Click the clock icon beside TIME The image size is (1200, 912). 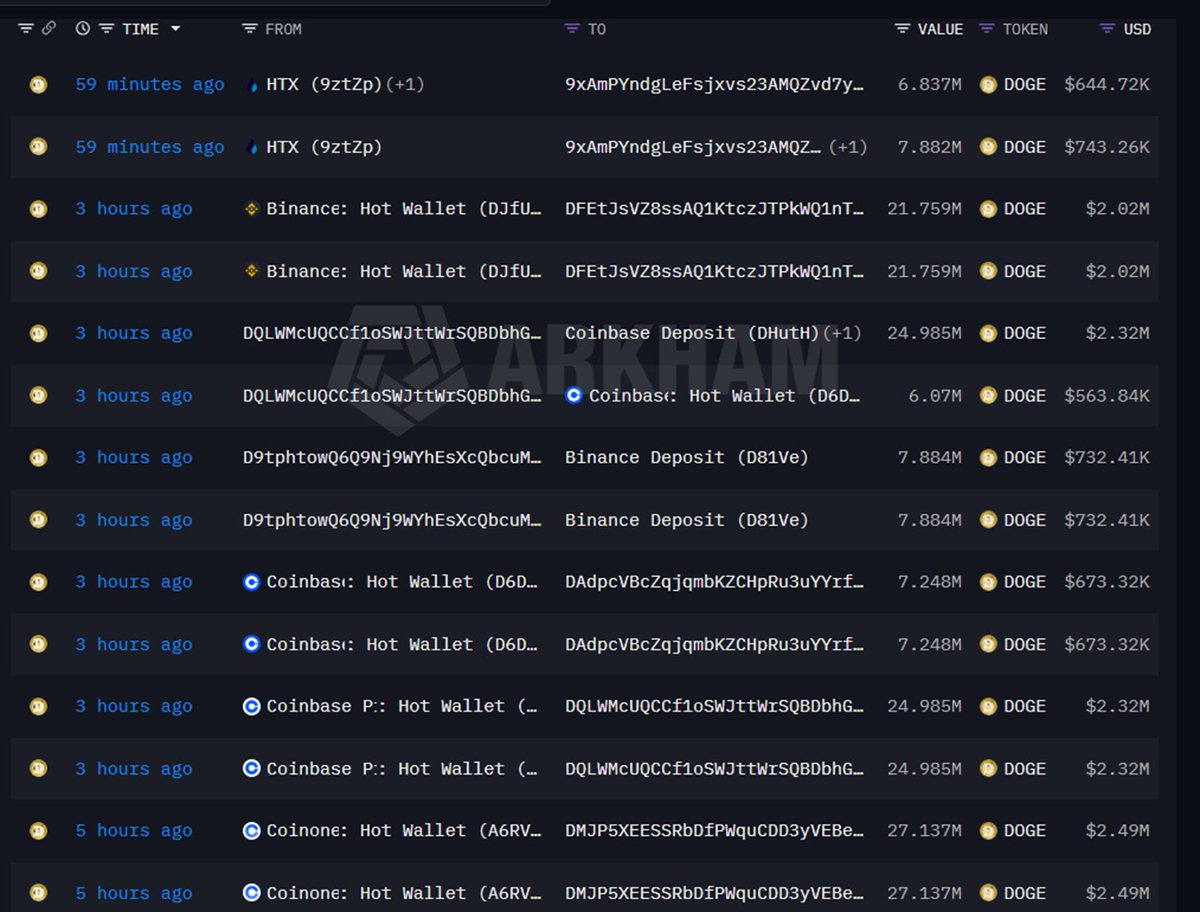pos(82,29)
